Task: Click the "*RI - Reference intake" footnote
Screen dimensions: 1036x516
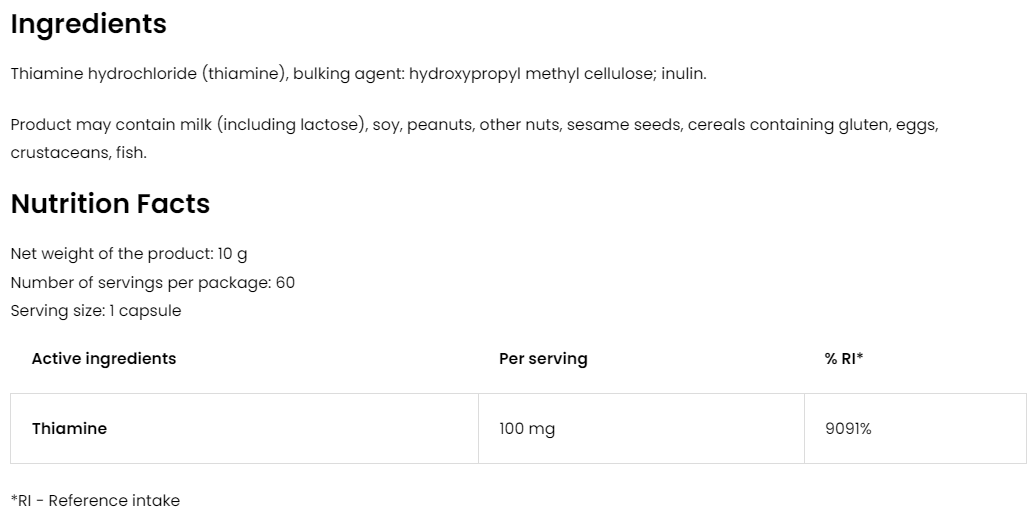Action: [95, 500]
